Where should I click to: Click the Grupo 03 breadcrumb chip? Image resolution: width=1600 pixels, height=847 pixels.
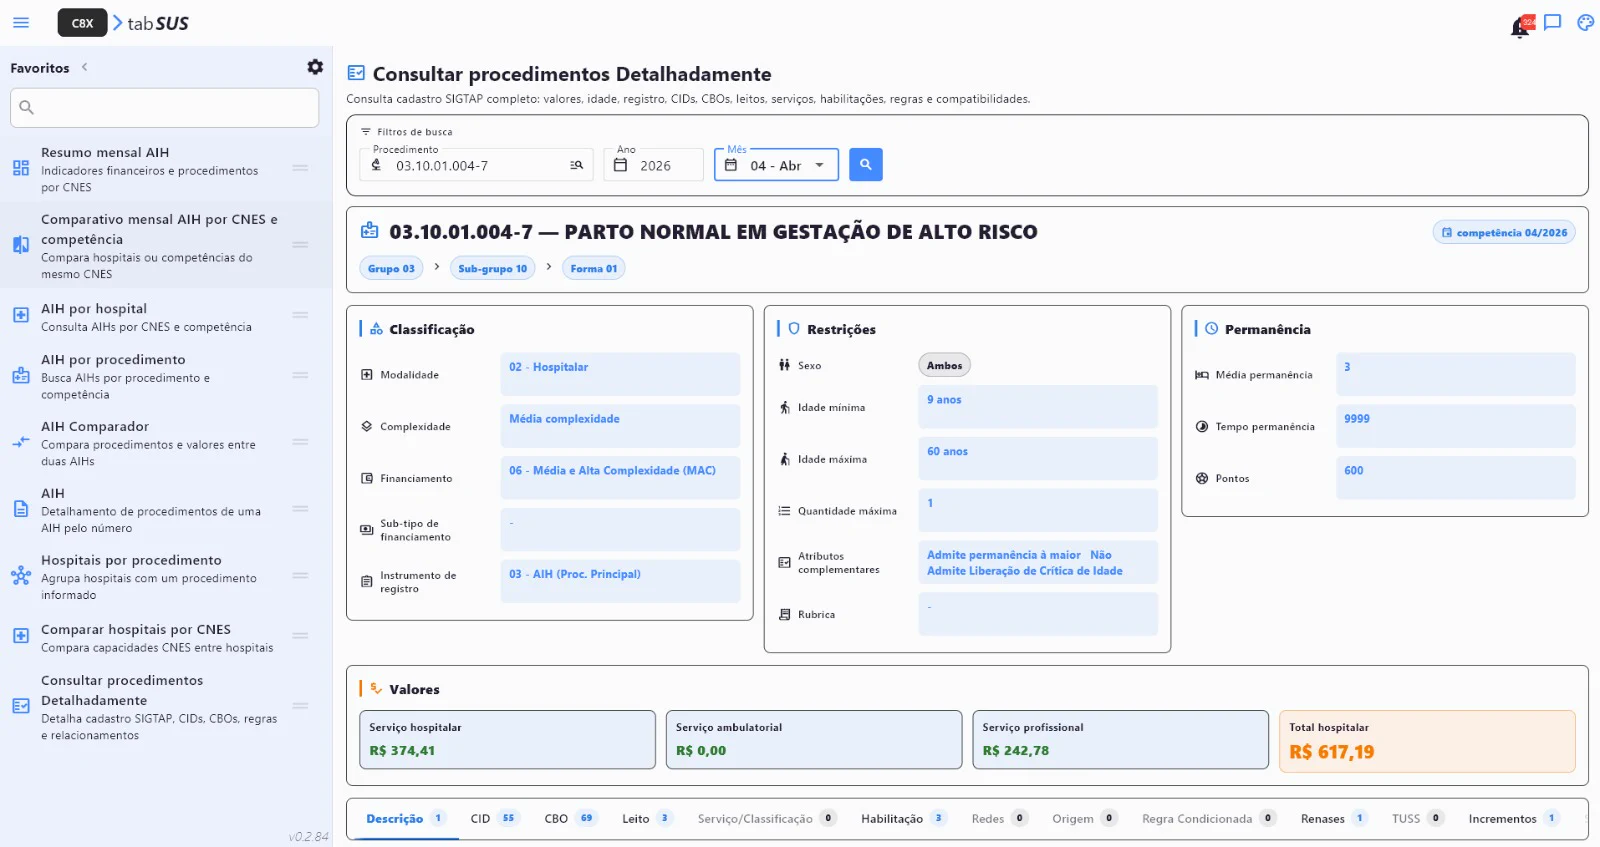pyautogui.click(x=391, y=268)
